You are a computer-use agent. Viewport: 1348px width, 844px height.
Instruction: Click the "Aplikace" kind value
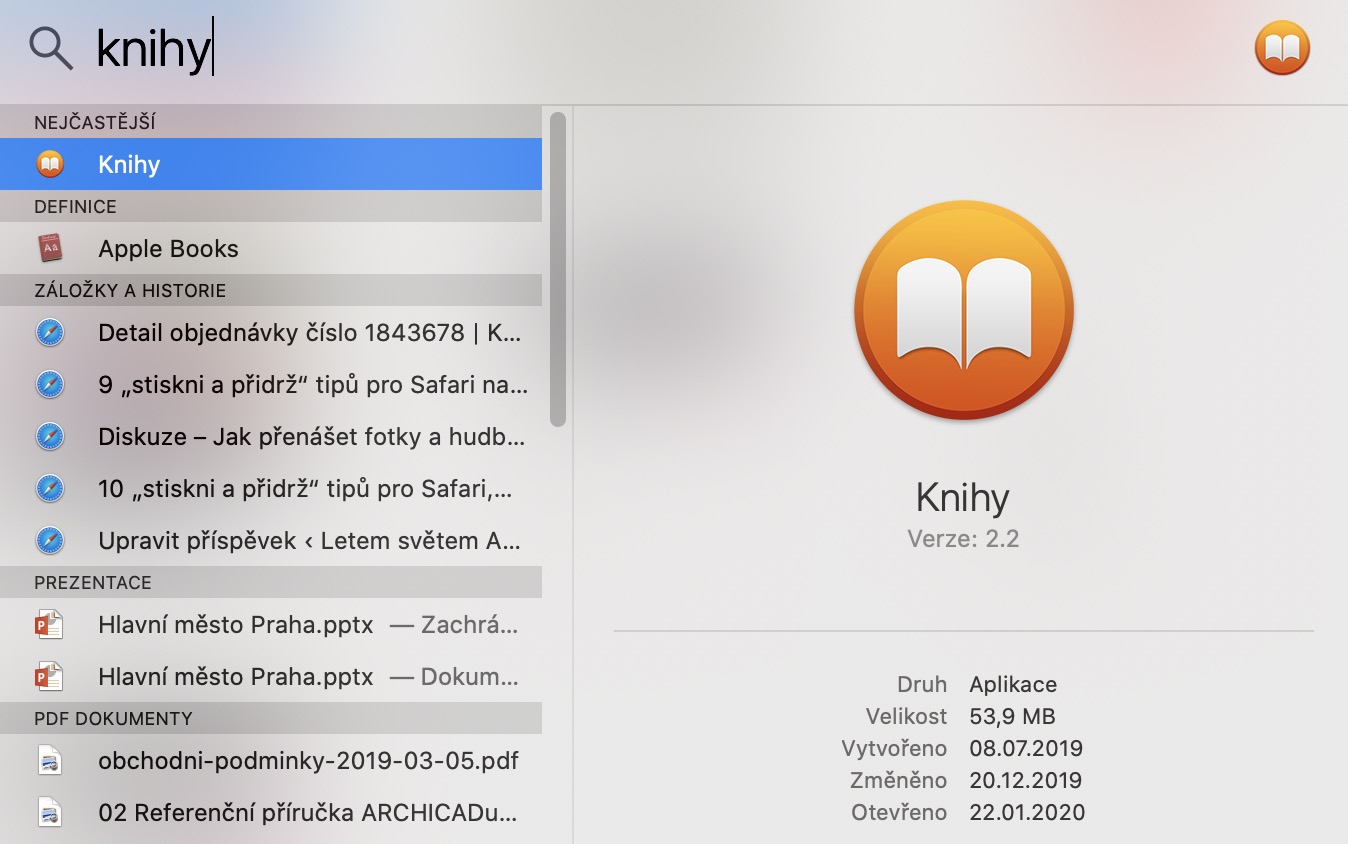(1013, 684)
